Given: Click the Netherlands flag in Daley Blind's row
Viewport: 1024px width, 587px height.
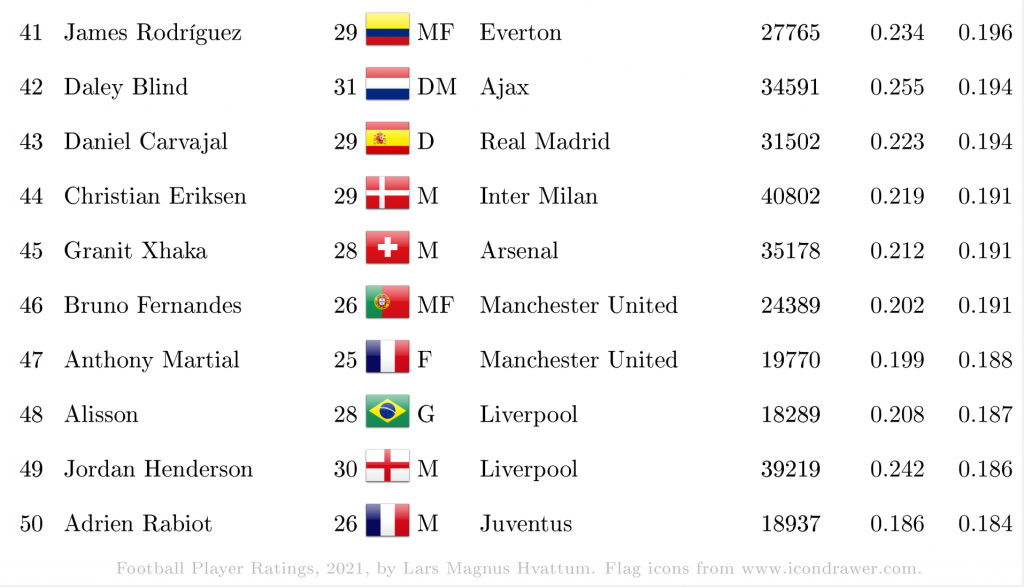Looking at the screenshot, I should point(387,84).
